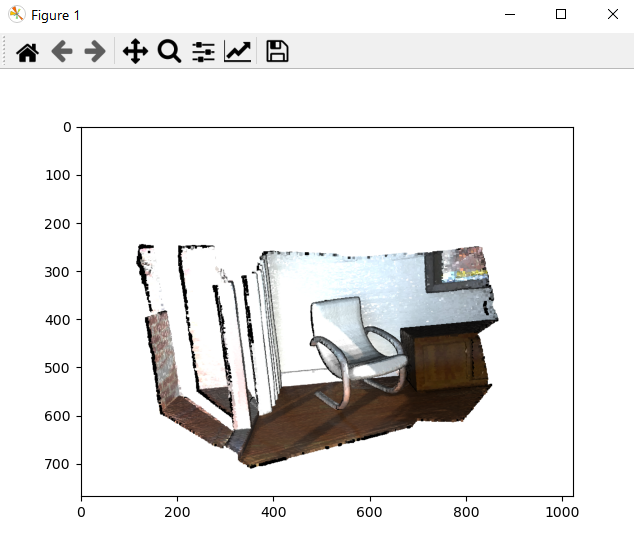Minimize the Figure 1 window
This screenshot has height=548, width=634.
[x=510, y=15]
